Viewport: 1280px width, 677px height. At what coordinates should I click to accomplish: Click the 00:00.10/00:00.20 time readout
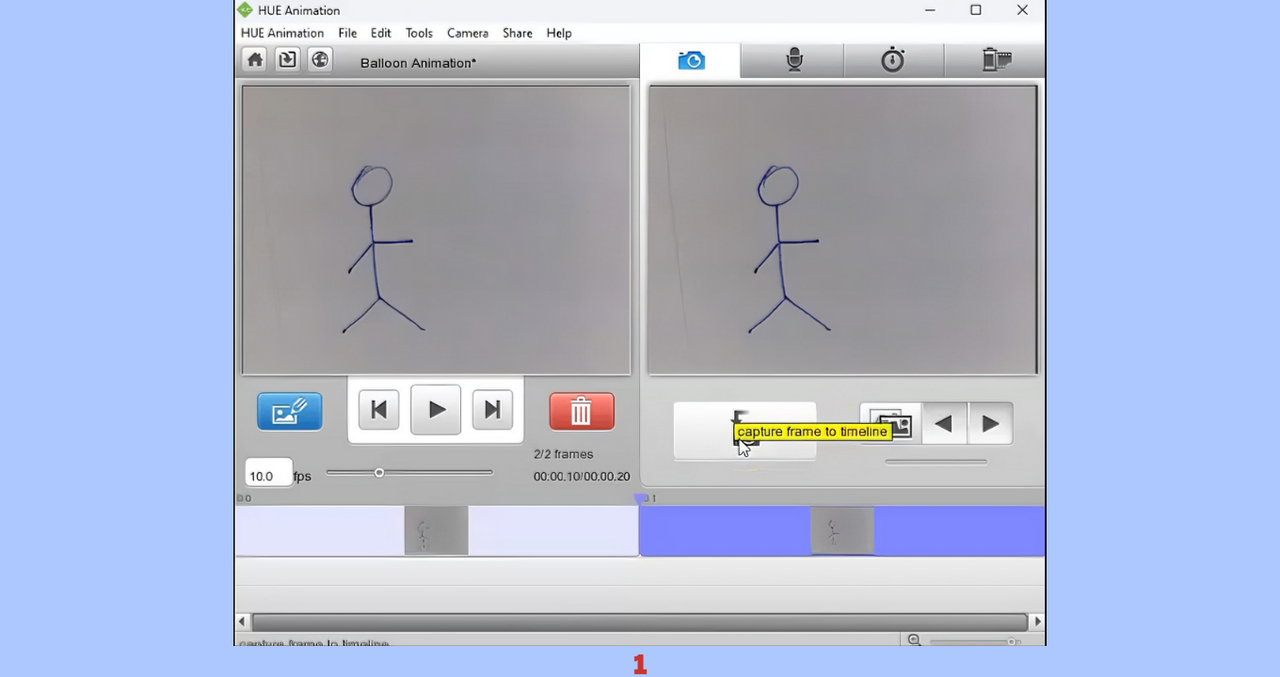(x=582, y=477)
